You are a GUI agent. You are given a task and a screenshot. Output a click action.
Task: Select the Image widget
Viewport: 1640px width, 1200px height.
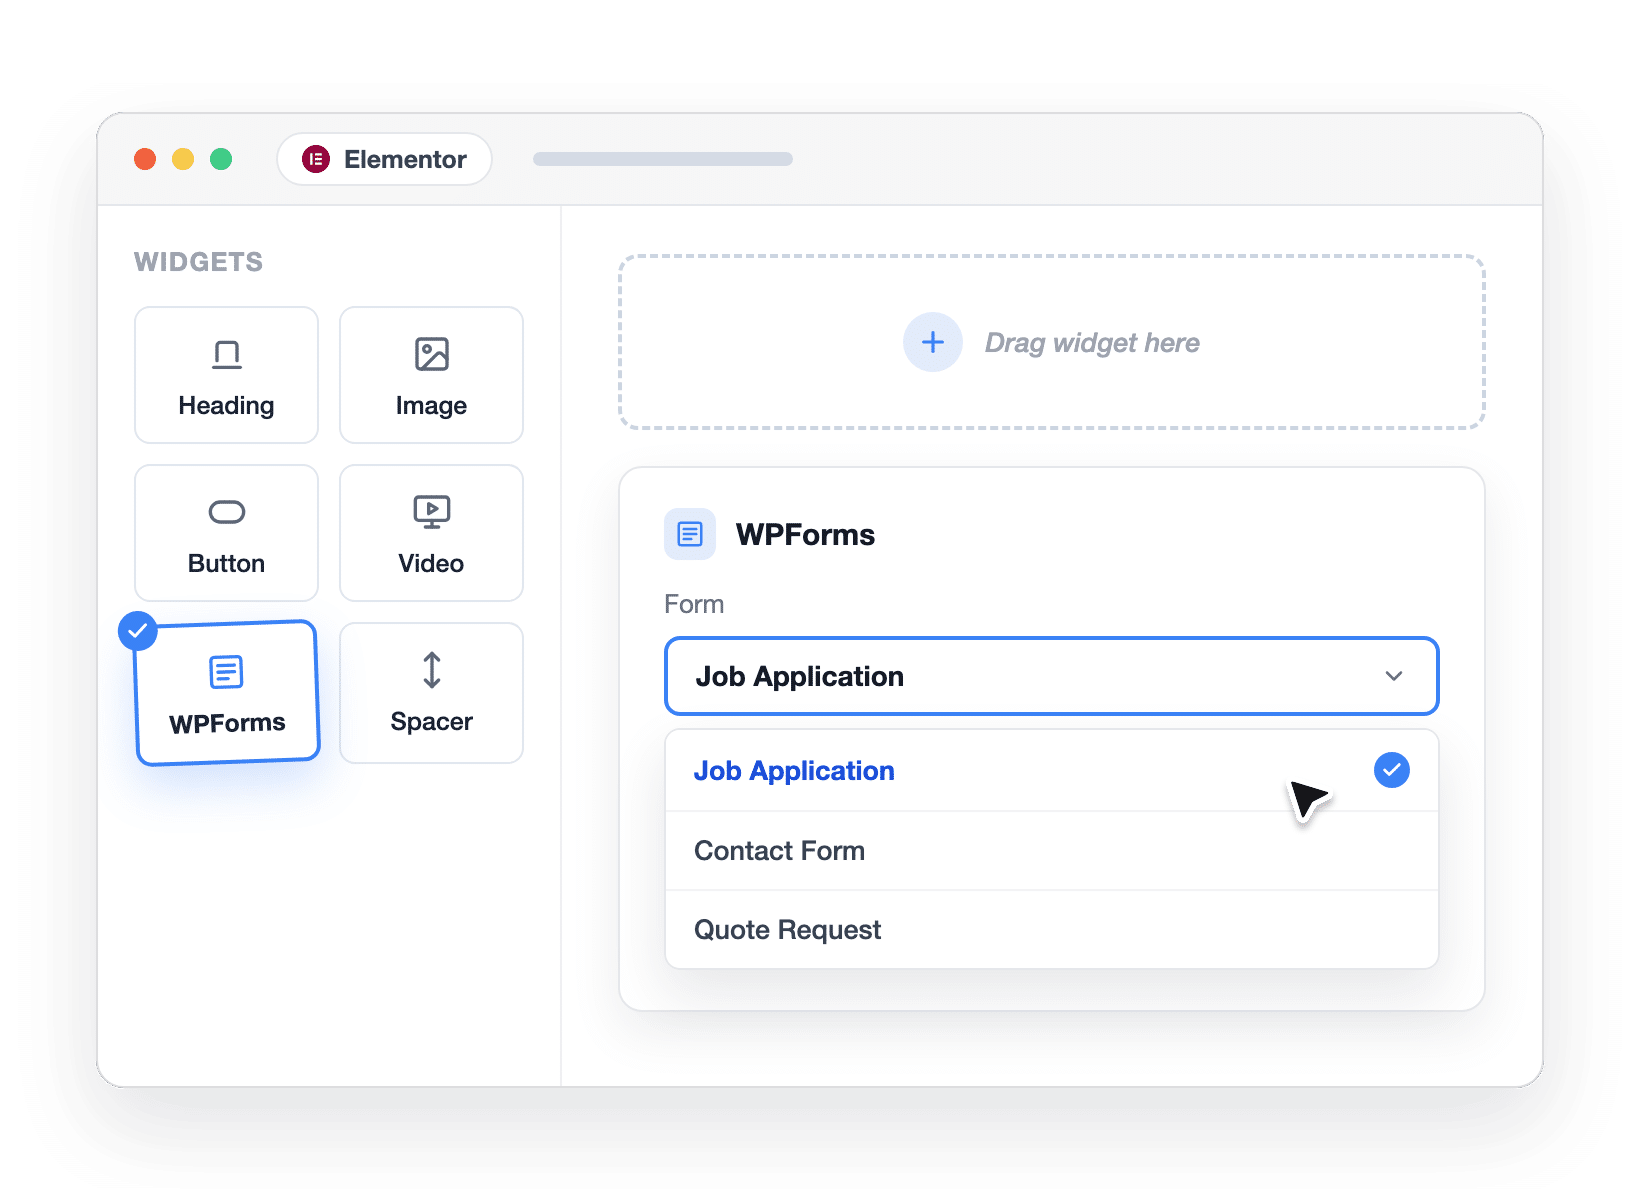pos(431,375)
